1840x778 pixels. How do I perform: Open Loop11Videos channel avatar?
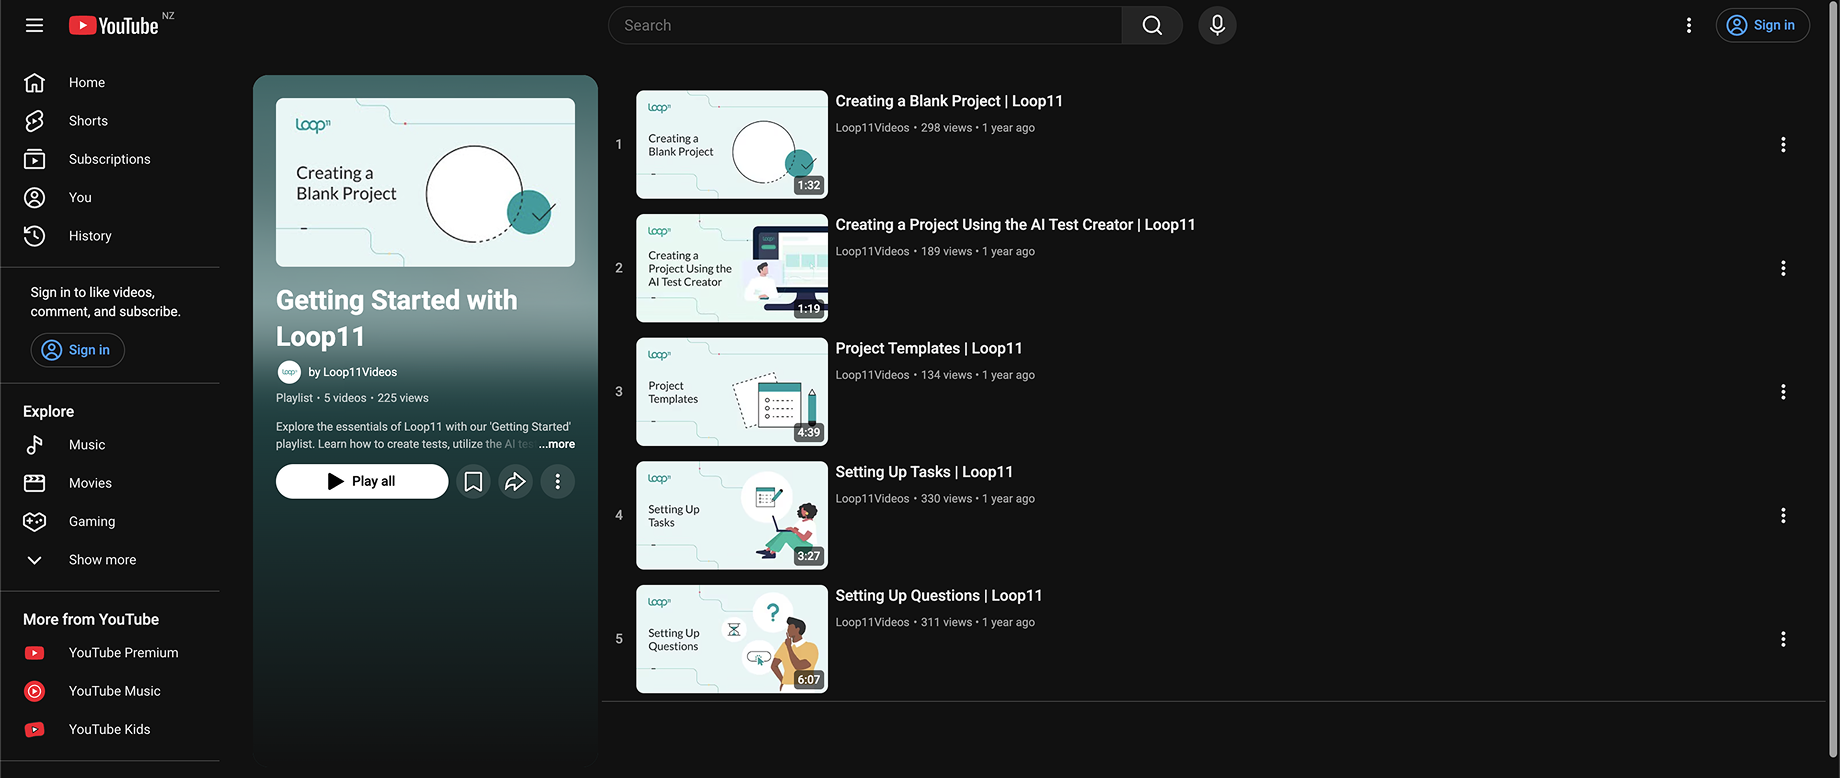click(289, 372)
